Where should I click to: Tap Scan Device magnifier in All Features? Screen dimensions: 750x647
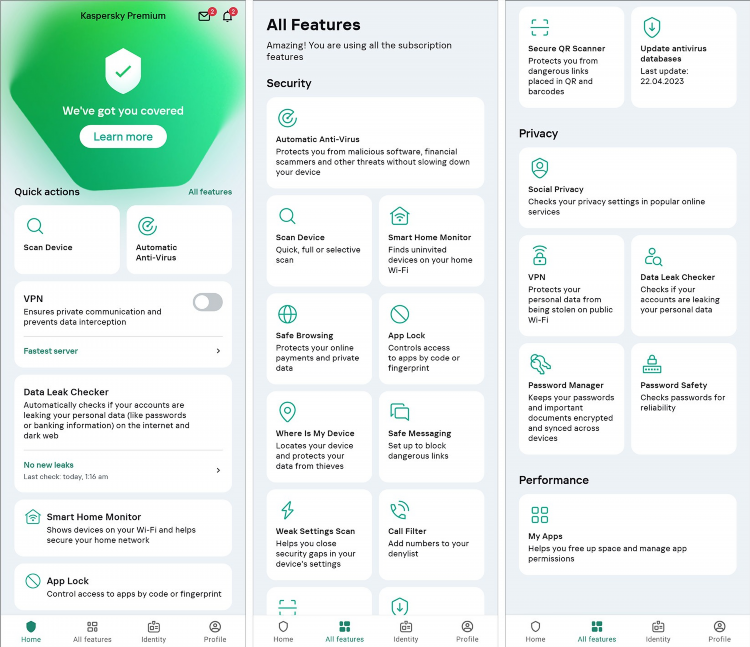[287, 216]
